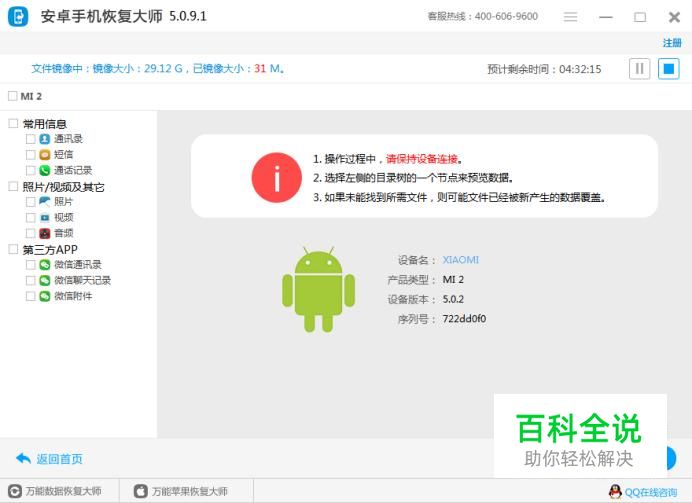Click the contacts icon beside 通讯录
This screenshot has height=503, width=692.
click(45, 139)
